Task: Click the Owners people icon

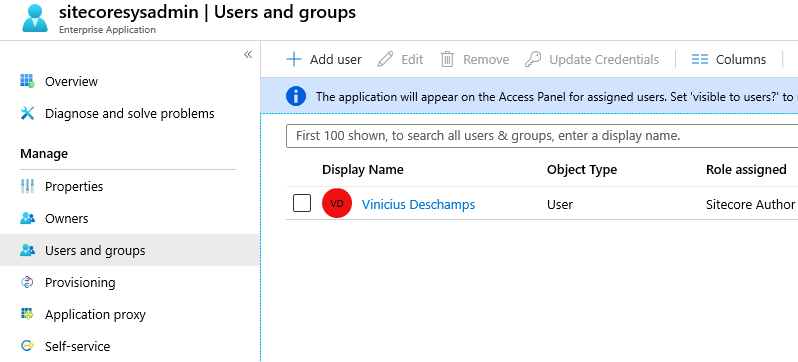Action: pyautogui.click(x=27, y=218)
